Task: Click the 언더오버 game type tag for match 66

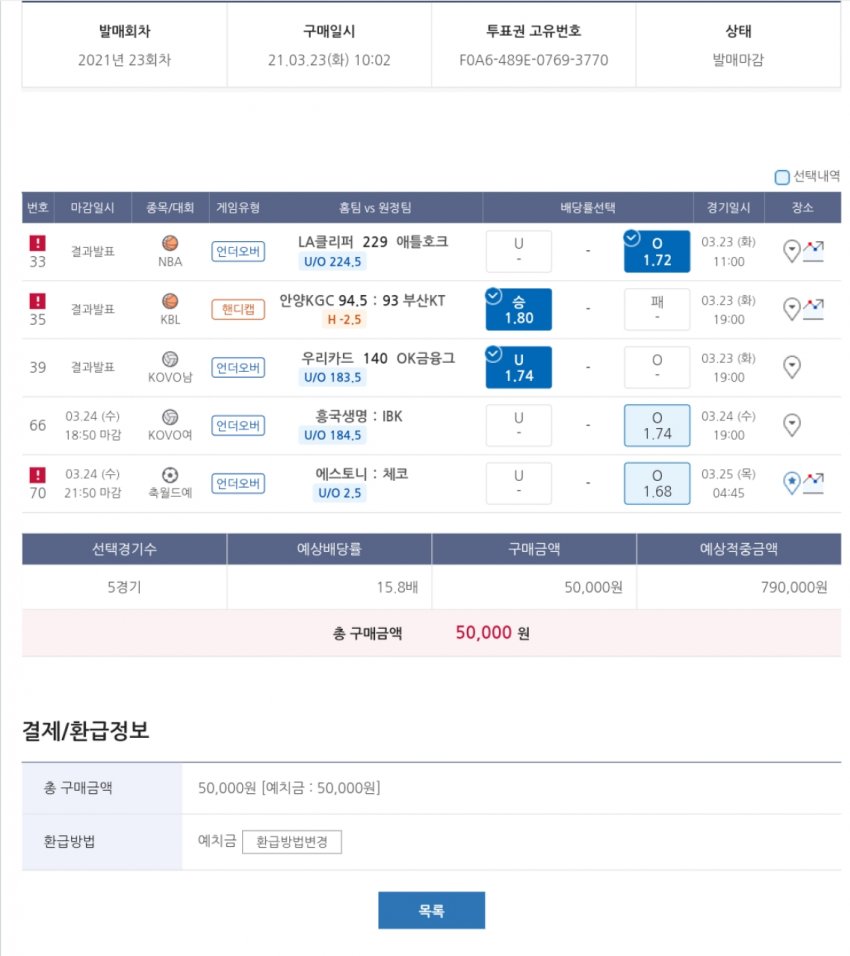Action: tap(238, 425)
